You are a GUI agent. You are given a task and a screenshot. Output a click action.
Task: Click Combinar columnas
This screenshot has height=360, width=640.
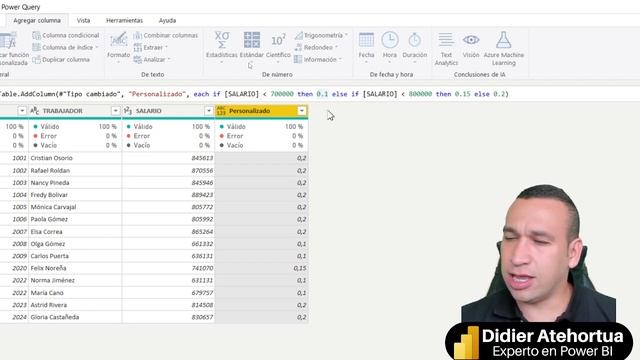(x=166, y=36)
